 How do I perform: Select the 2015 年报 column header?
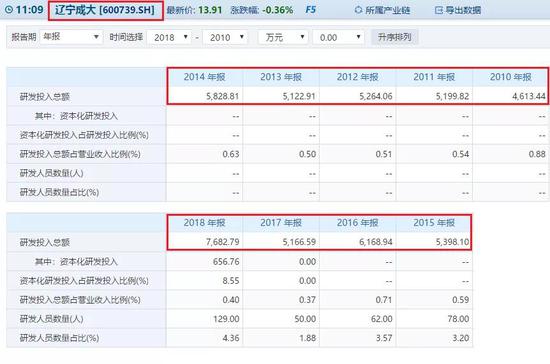click(434, 223)
